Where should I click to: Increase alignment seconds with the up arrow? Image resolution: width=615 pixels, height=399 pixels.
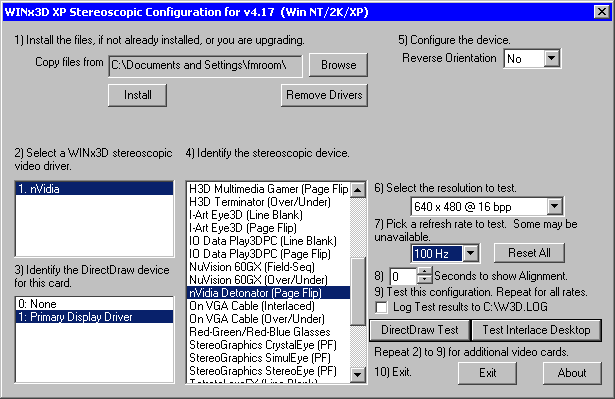pyautogui.click(x=424, y=271)
